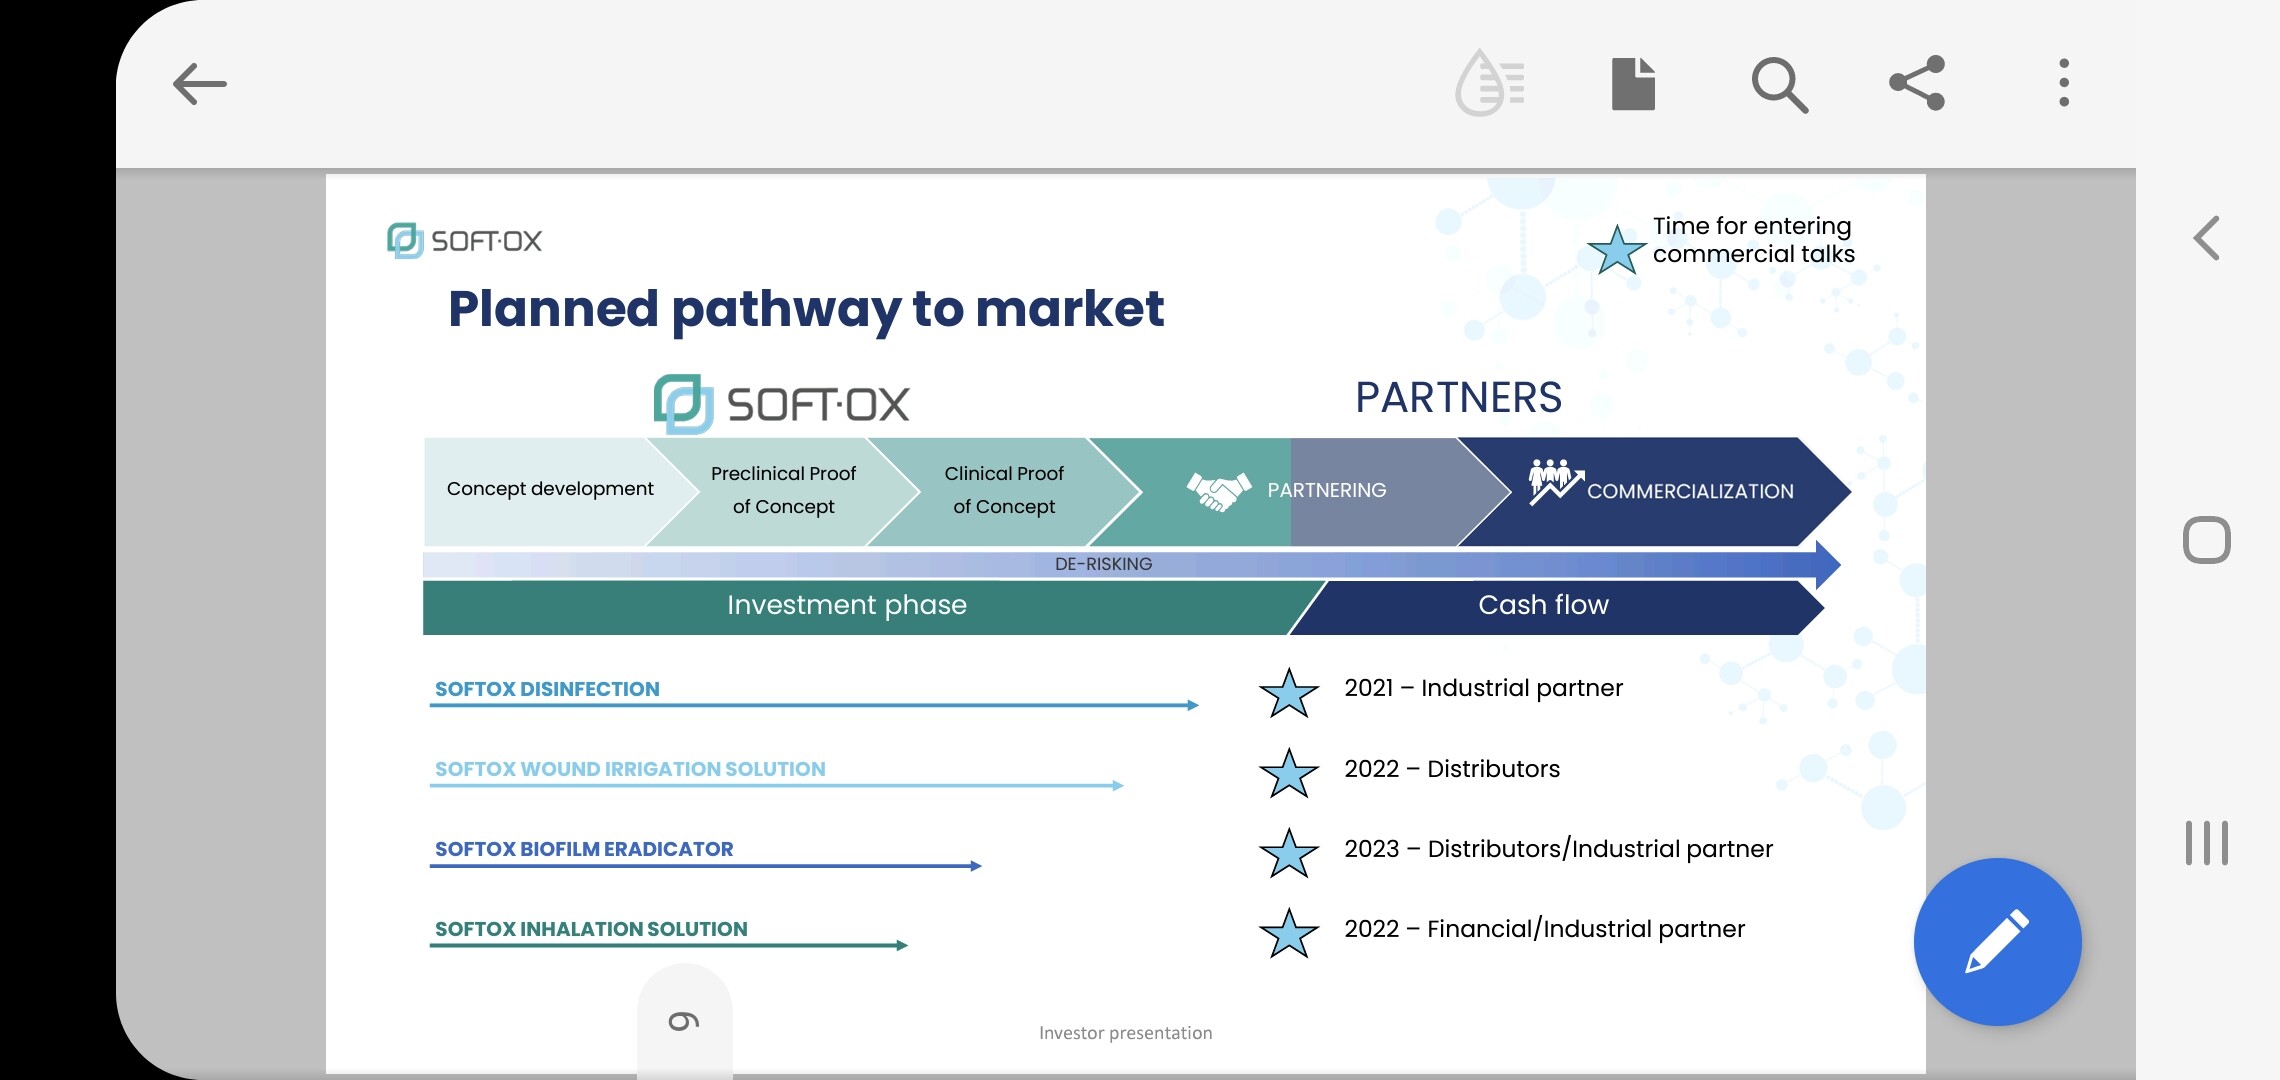2280x1080 pixels.
Task: Tap the 2021 – Industrial partner text
Action: [1483, 688]
